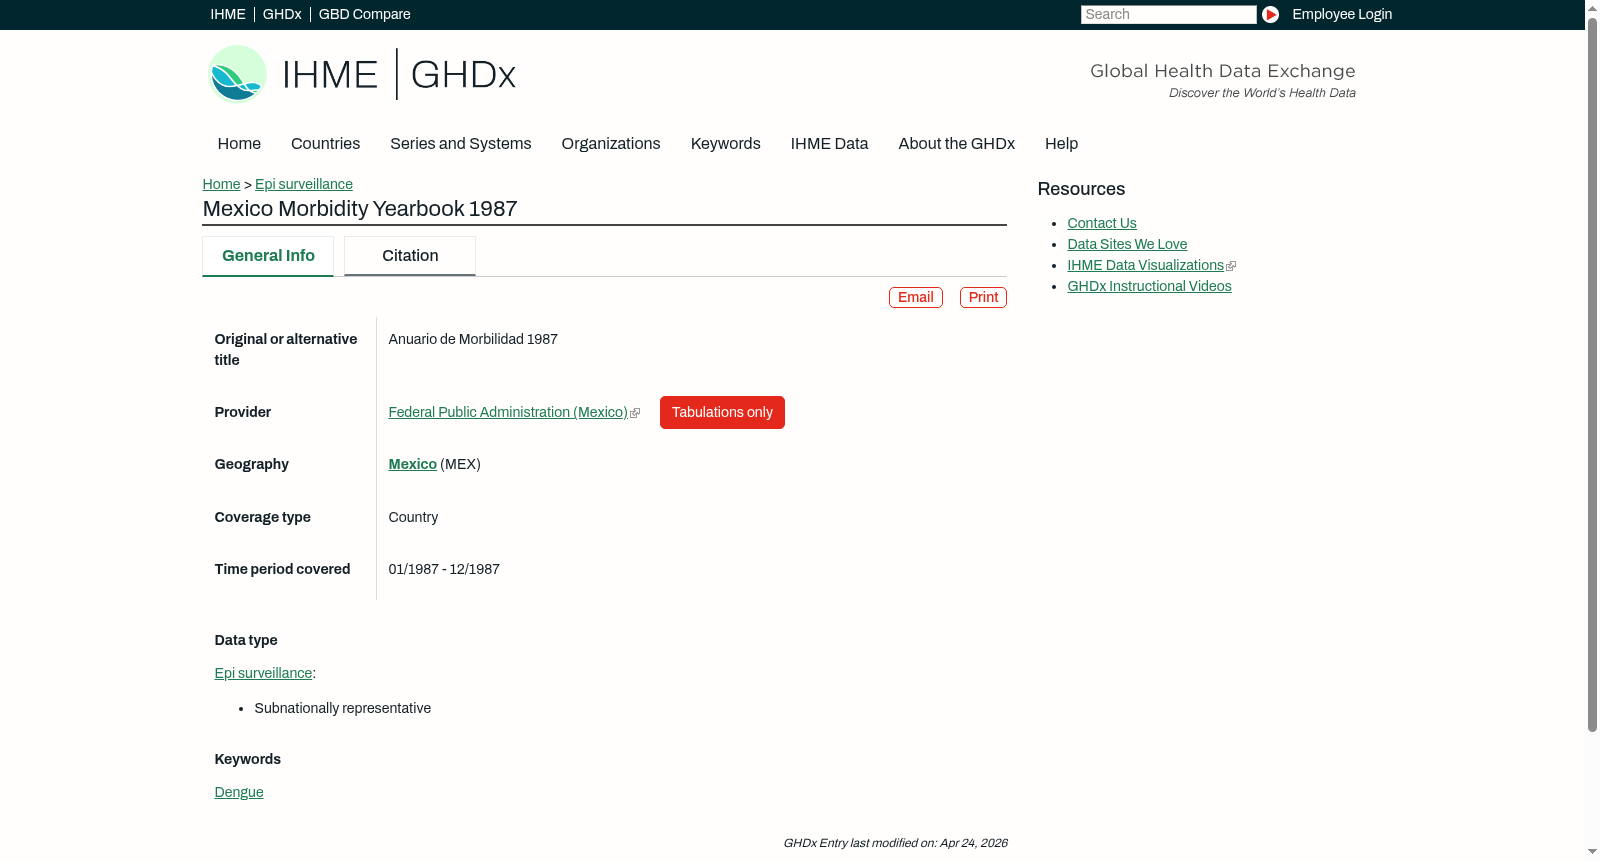Open GHDx Instructional Videos link
Image resolution: width=1600 pixels, height=861 pixels.
coord(1149,286)
